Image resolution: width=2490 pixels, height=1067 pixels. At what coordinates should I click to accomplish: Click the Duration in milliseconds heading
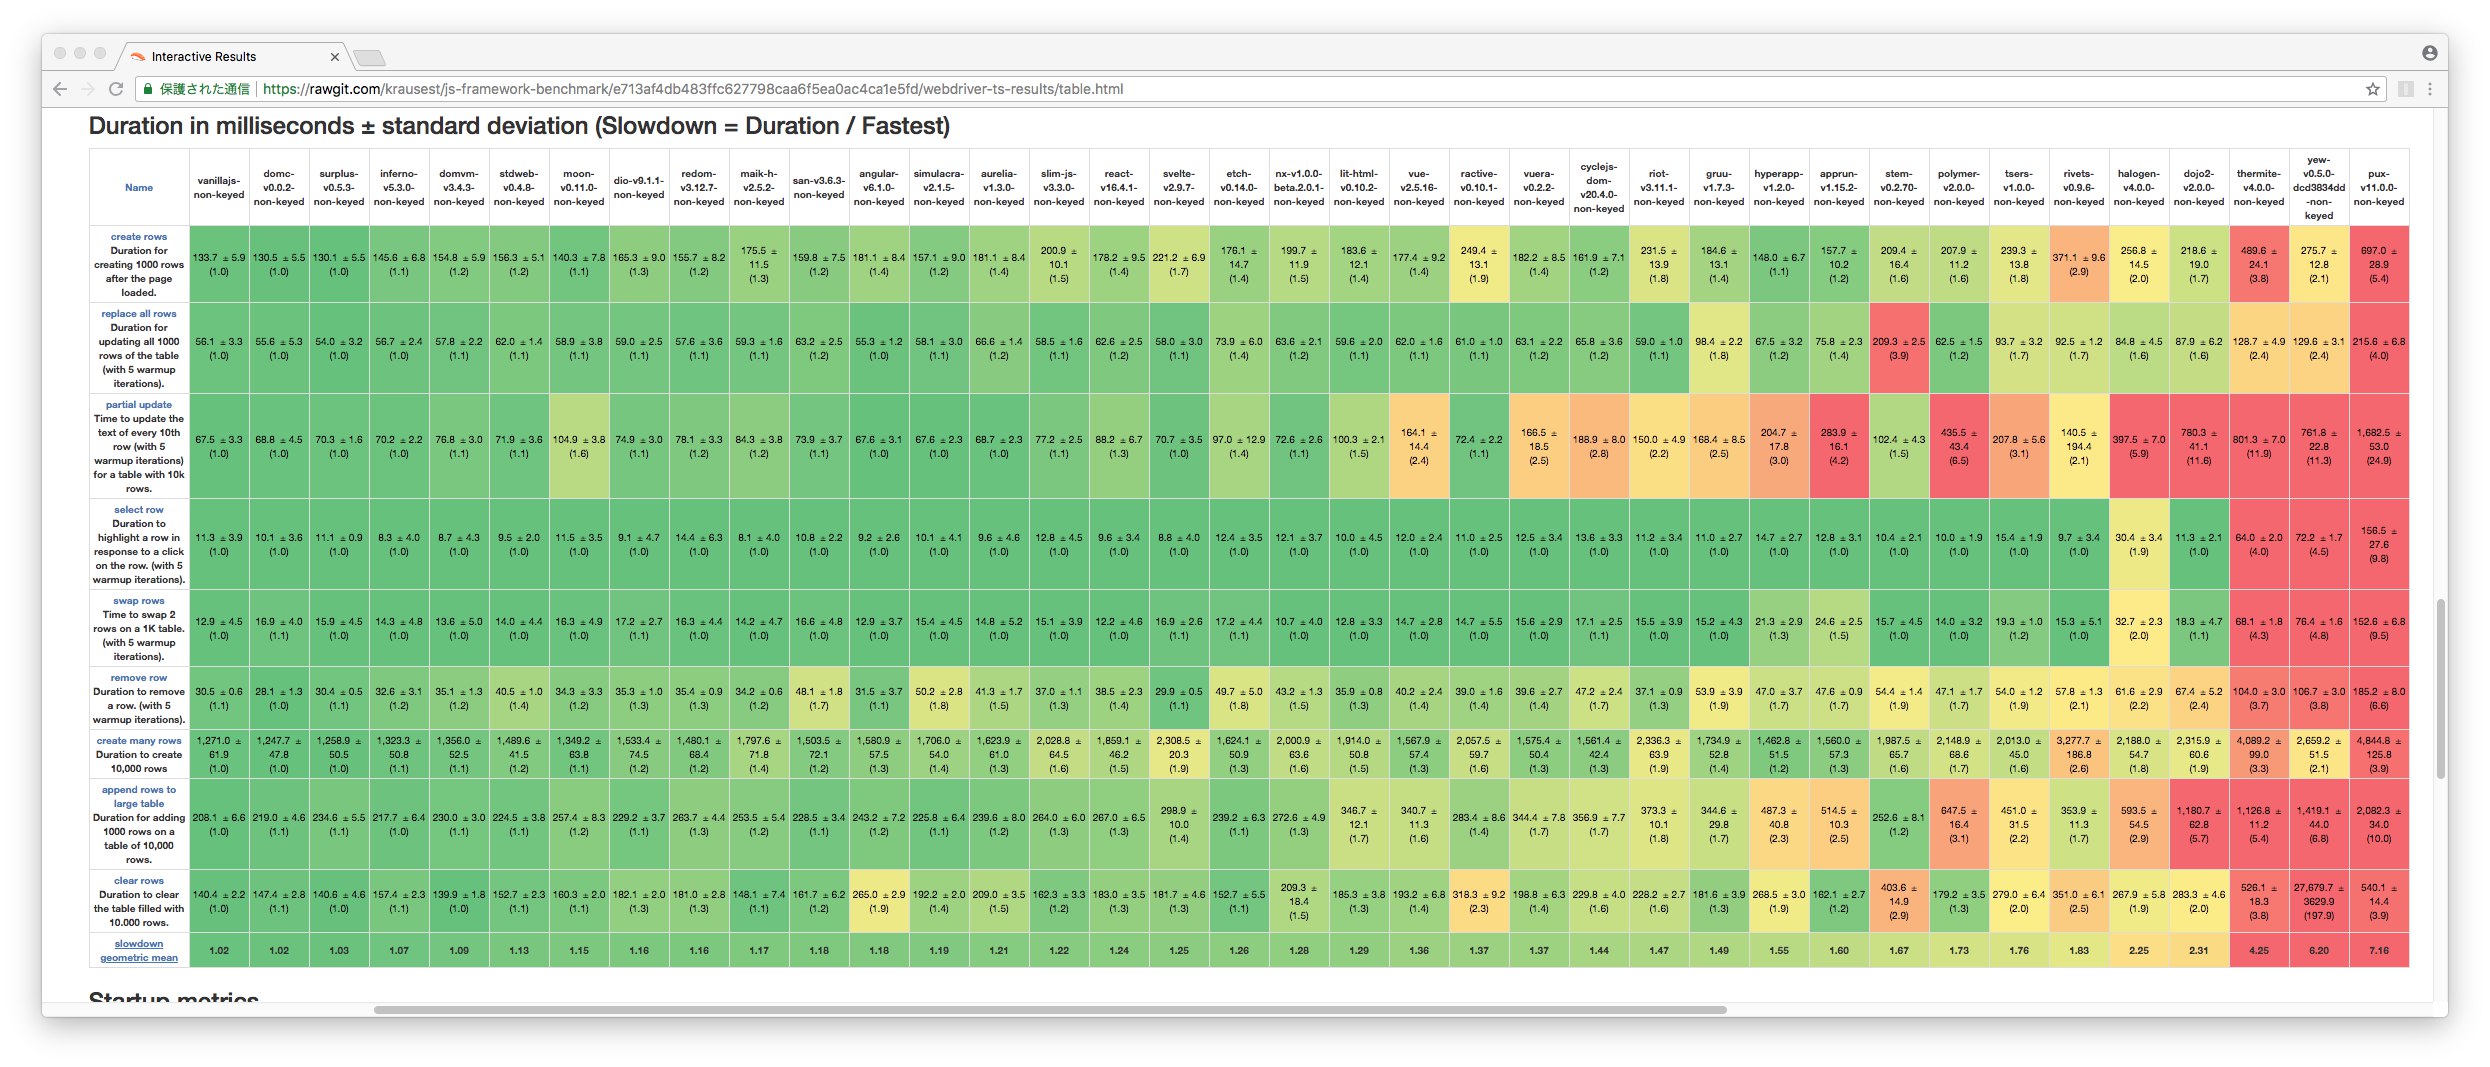click(519, 126)
